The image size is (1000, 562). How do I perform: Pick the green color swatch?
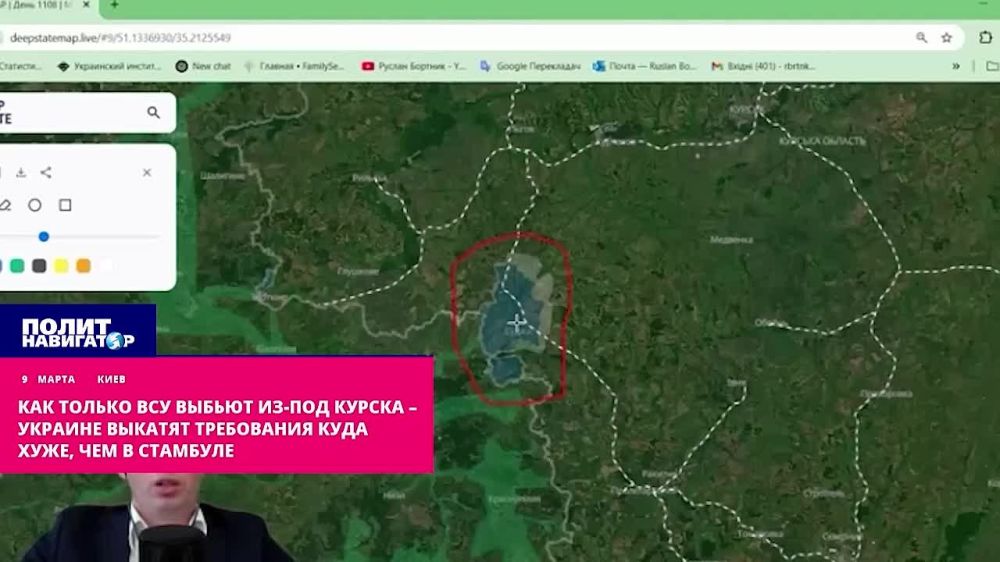click(17, 266)
